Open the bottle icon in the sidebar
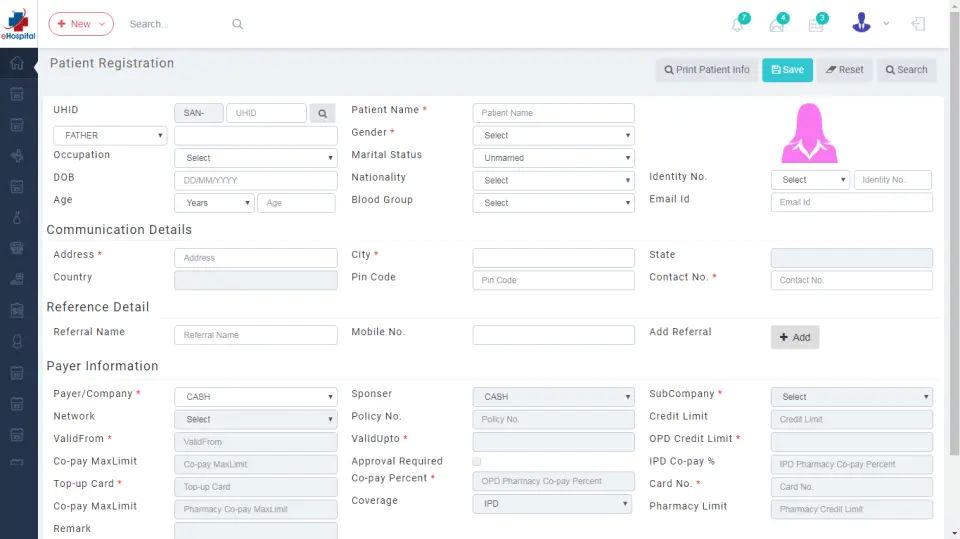The height and width of the screenshot is (539, 960). tap(17, 217)
